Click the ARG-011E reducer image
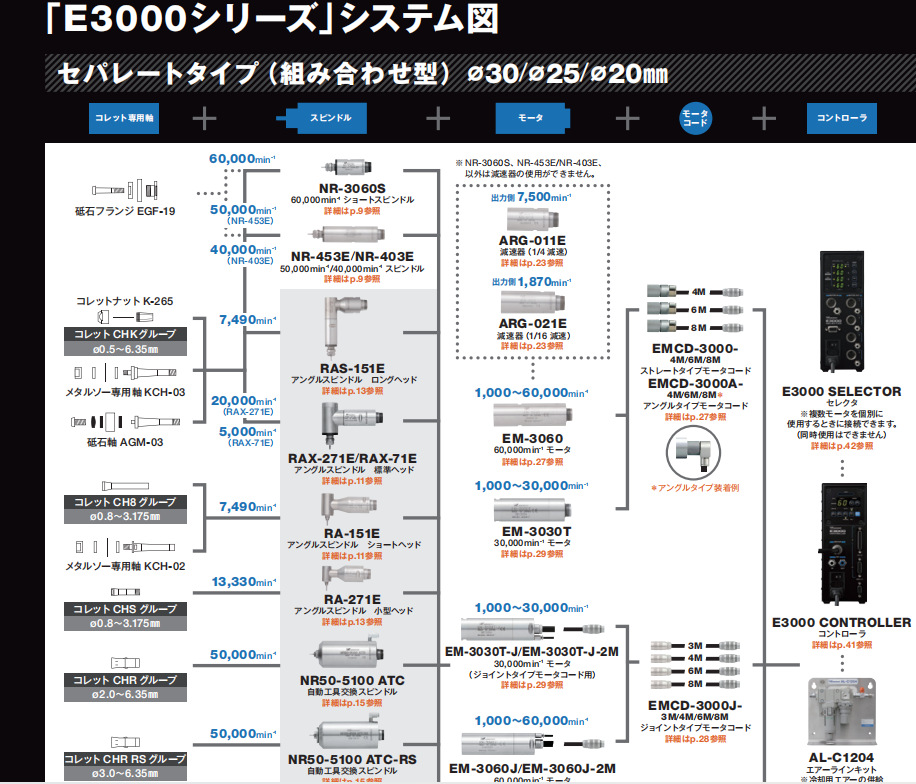916x784 pixels. coord(533,220)
